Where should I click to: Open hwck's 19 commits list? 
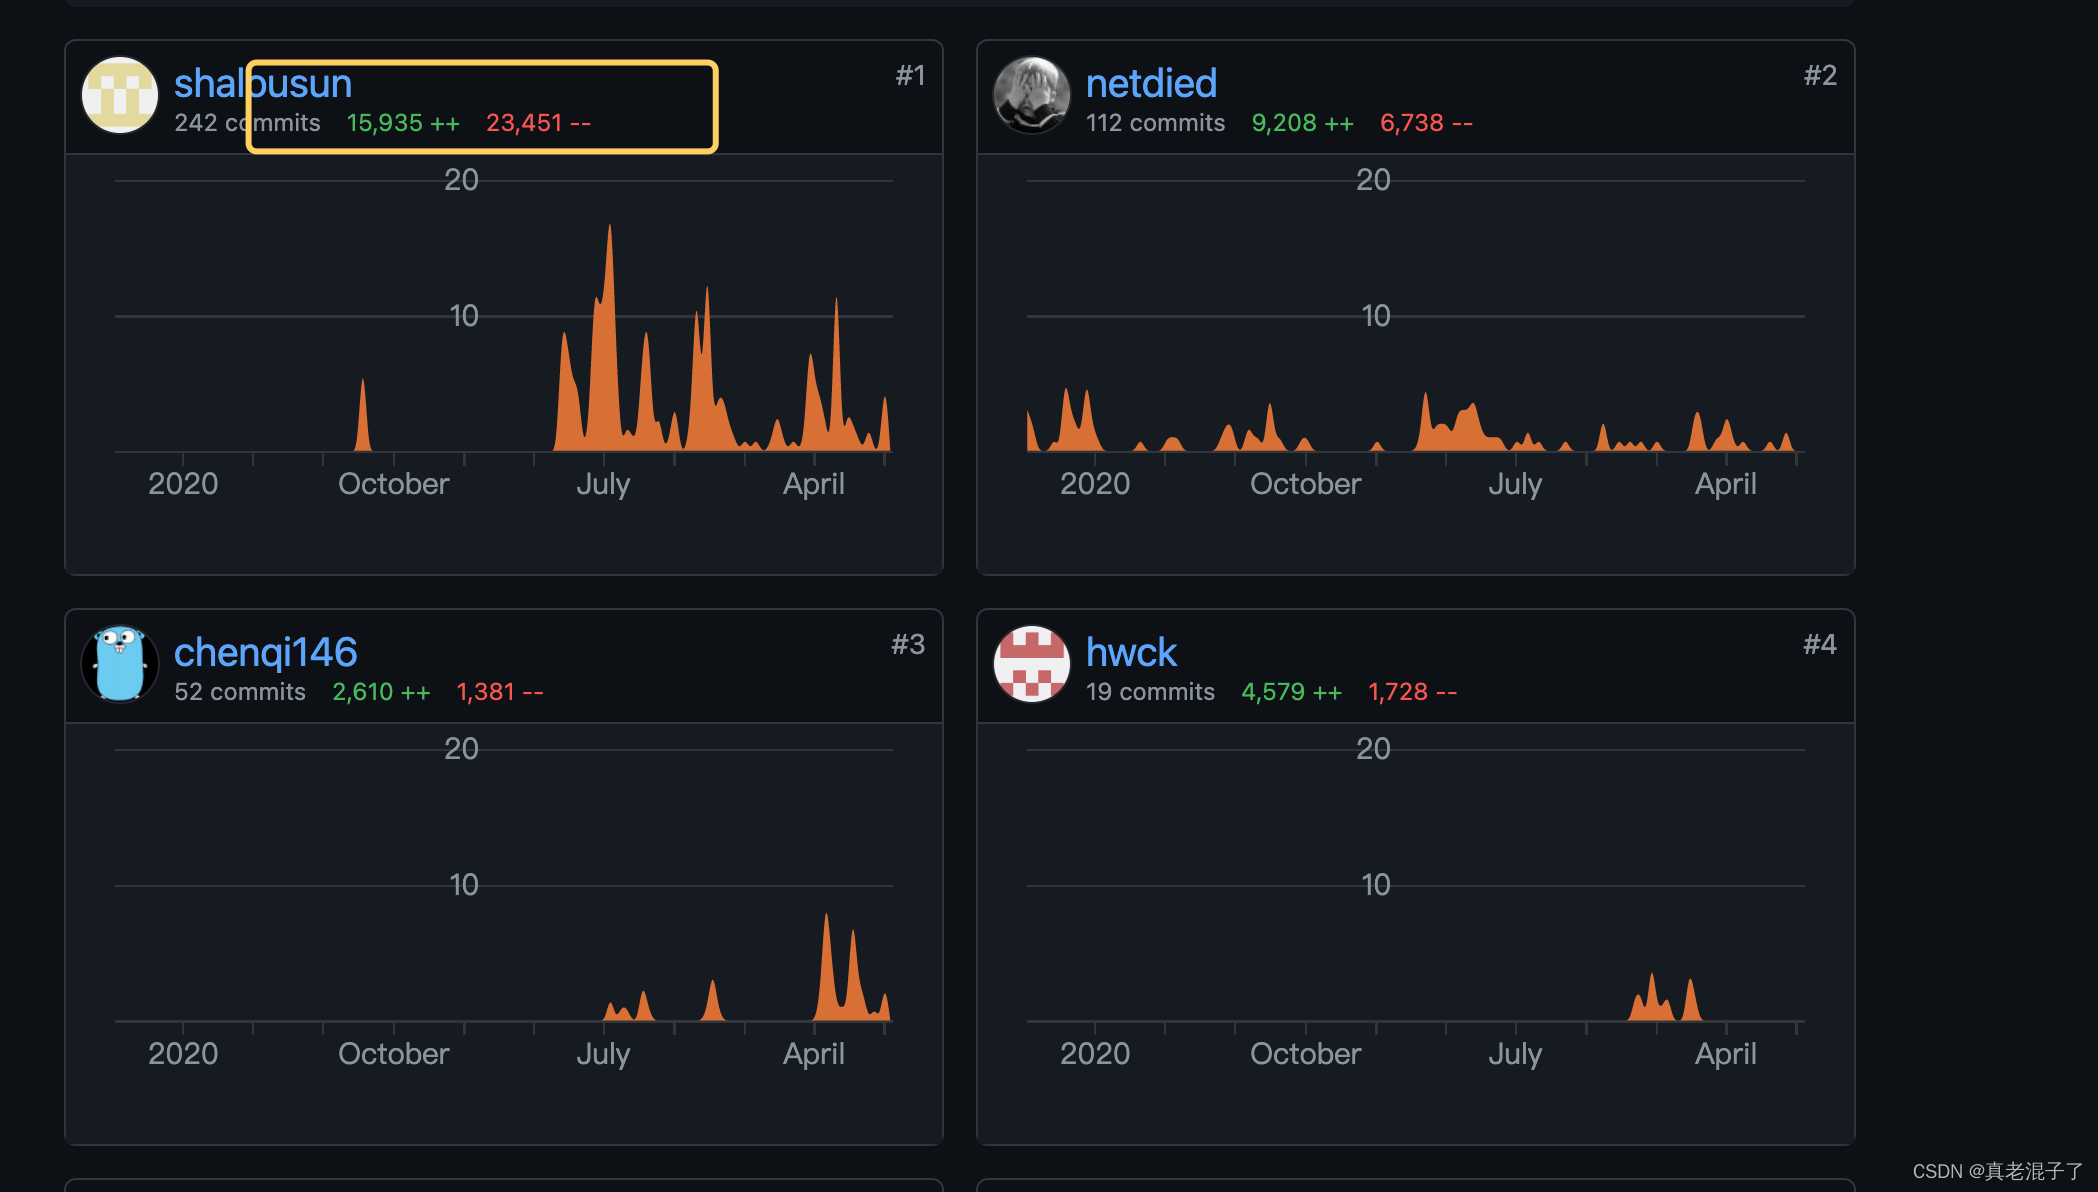1150,692
